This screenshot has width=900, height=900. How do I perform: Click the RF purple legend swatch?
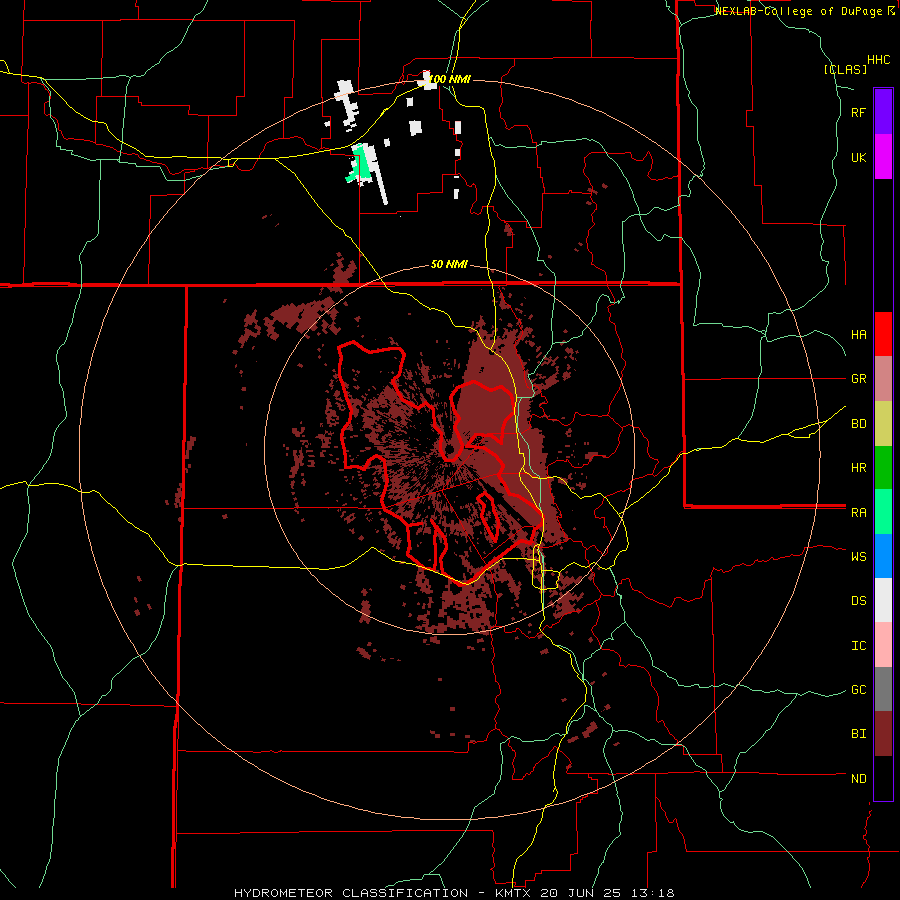[x=883, y=112]
